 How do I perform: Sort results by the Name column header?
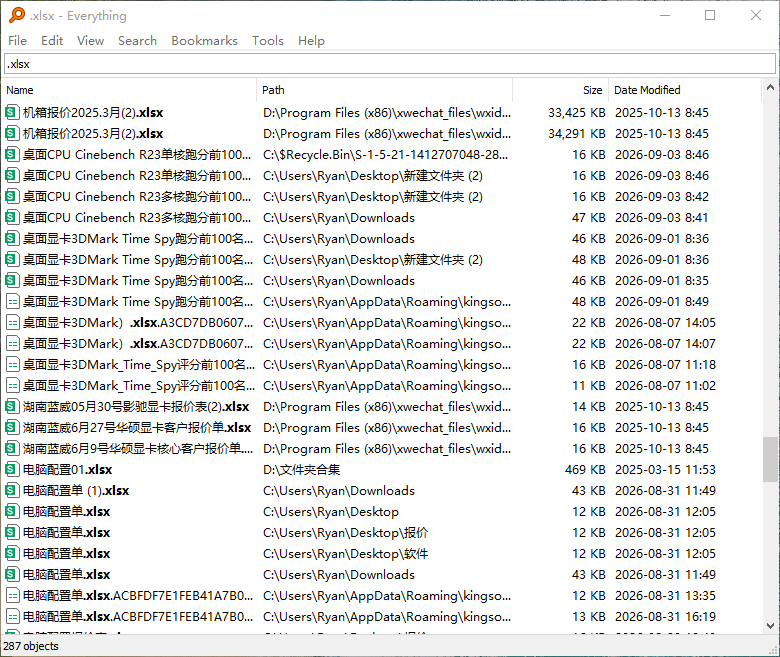tap(129, 90)
